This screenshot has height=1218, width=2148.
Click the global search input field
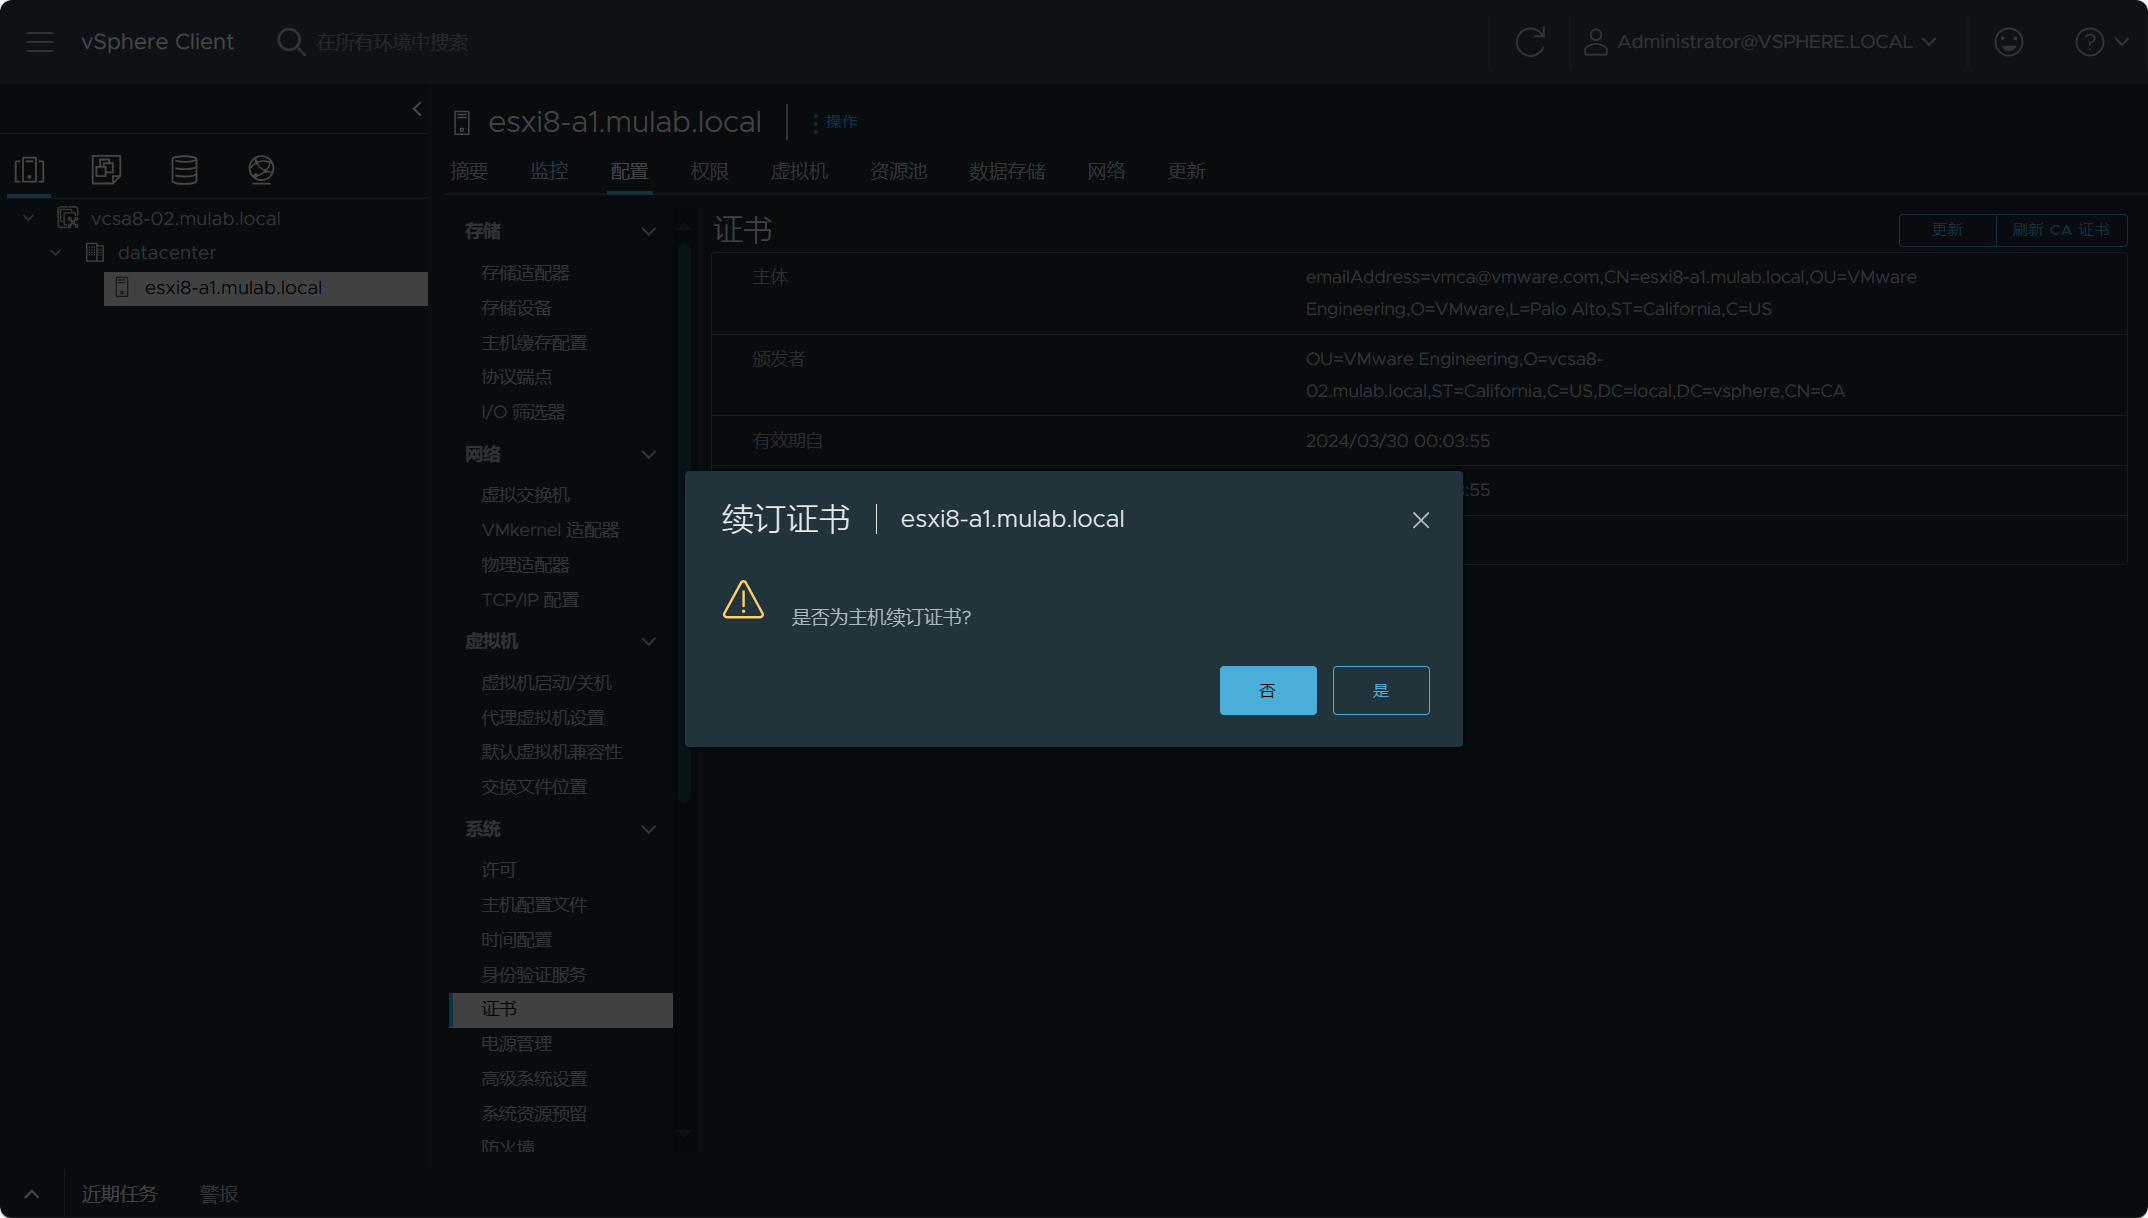(x=392, y=42)
